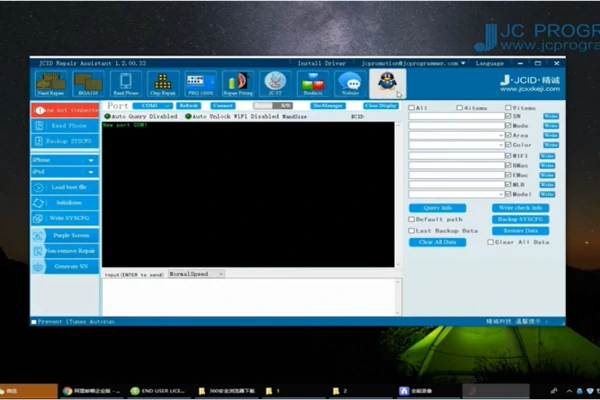600x400 pixels.
Task: Click the QQ penguin icon
Action: point(387,83)
